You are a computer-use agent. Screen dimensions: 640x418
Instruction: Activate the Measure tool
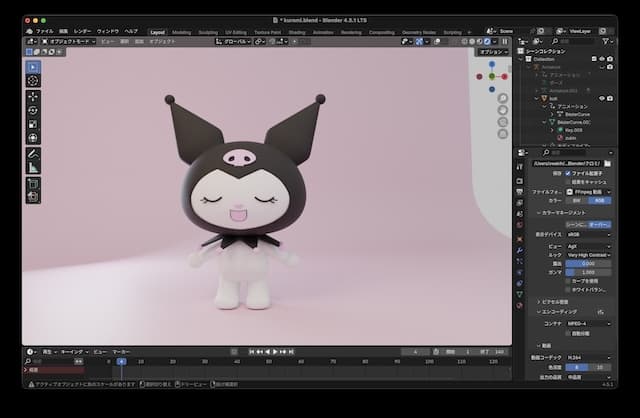[33, 169]
